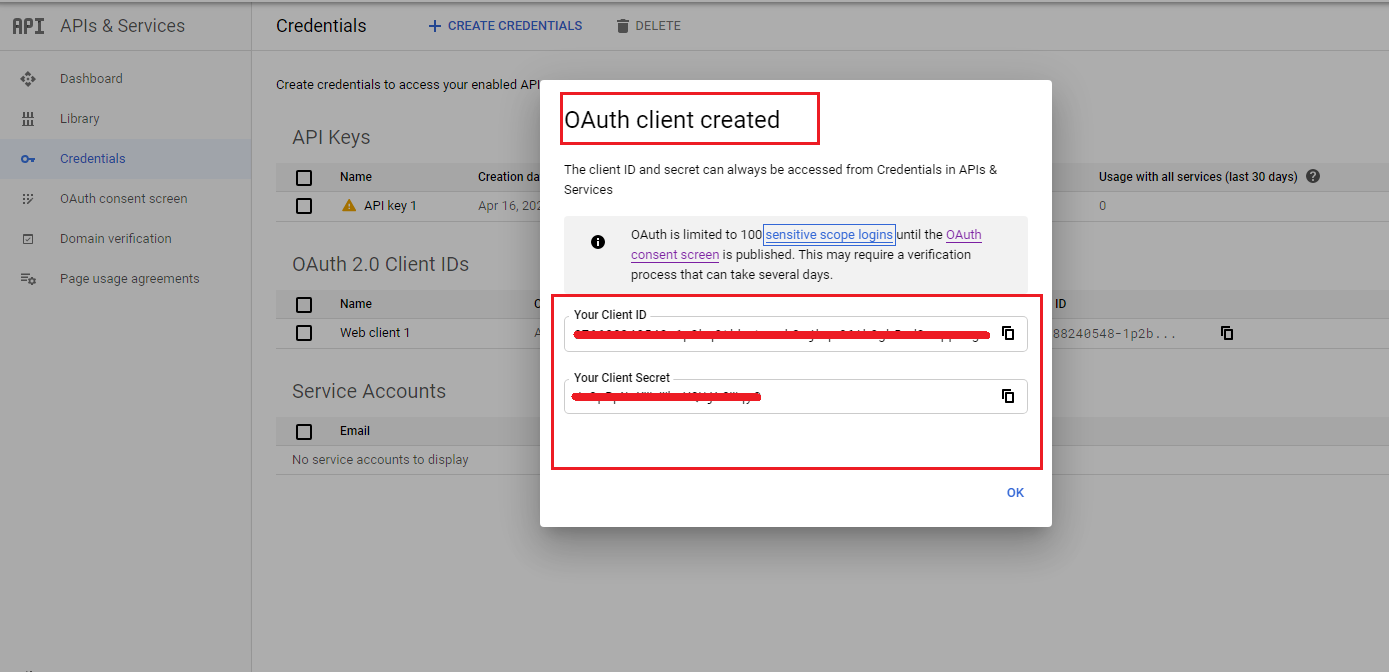Copy Client ID using the copy icon

1008,333
